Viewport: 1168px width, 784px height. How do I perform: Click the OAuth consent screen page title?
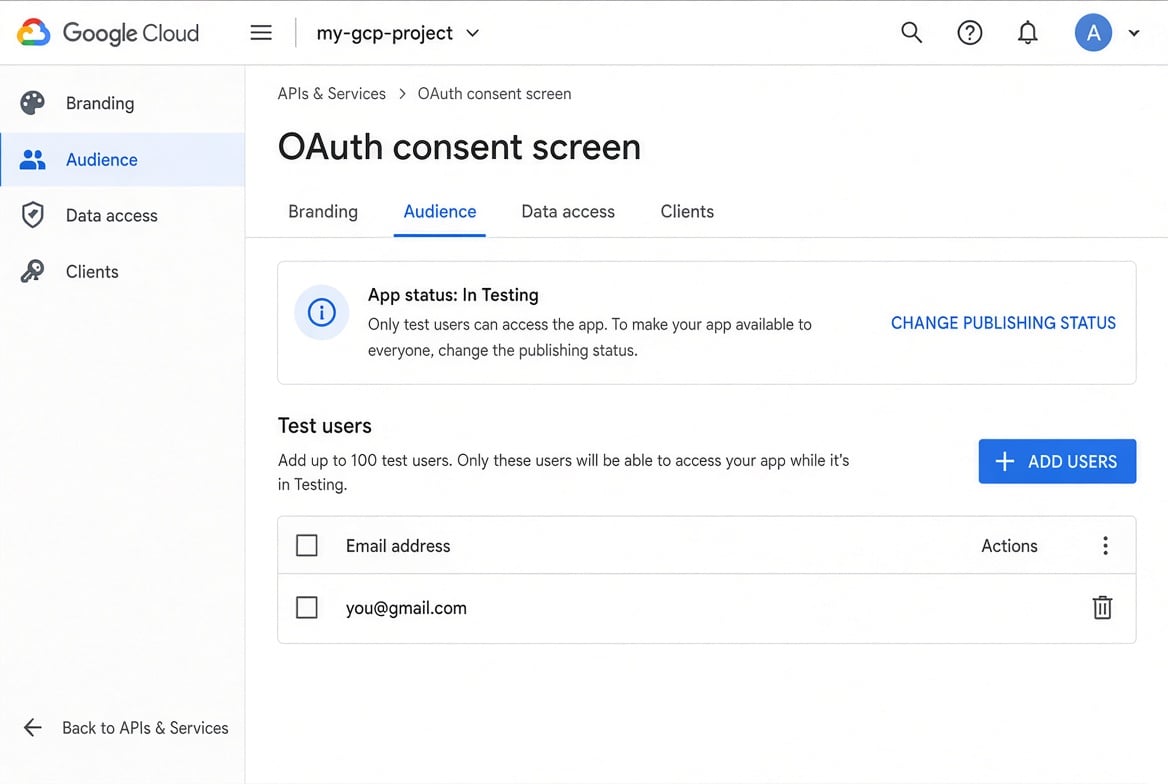tap(459, 147)
